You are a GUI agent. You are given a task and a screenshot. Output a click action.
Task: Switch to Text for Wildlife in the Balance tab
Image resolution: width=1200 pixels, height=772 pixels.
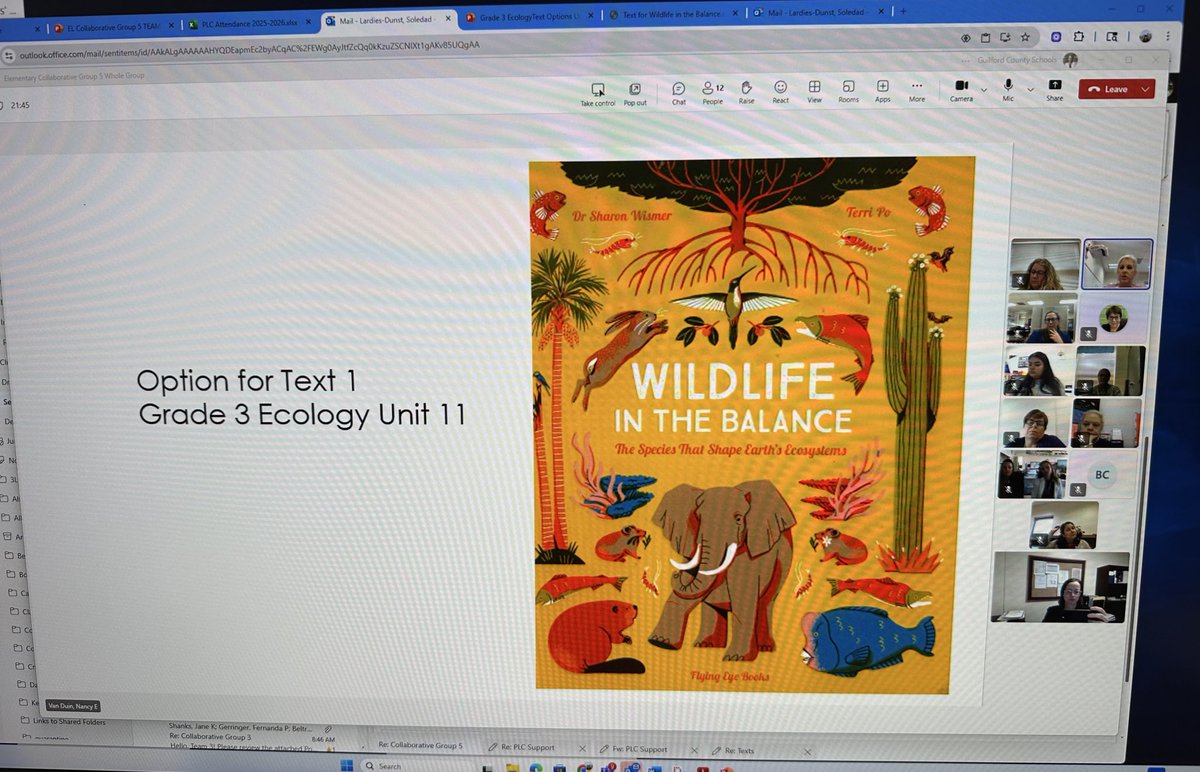point(672,16)
